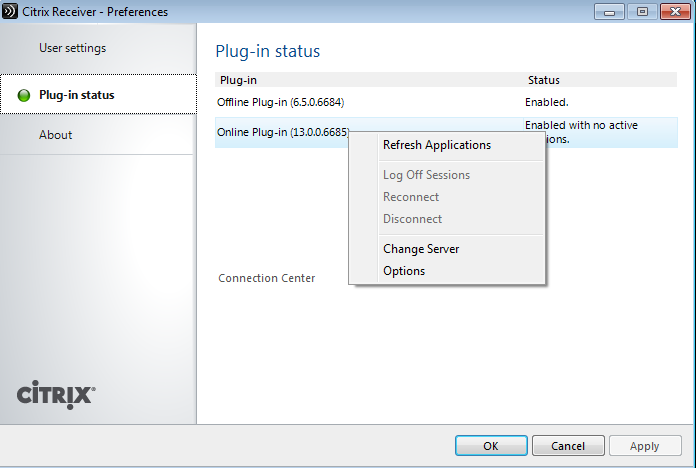Screen dimensions: 696x468
Task: Click the Plug-in column header
Action: 238,80
